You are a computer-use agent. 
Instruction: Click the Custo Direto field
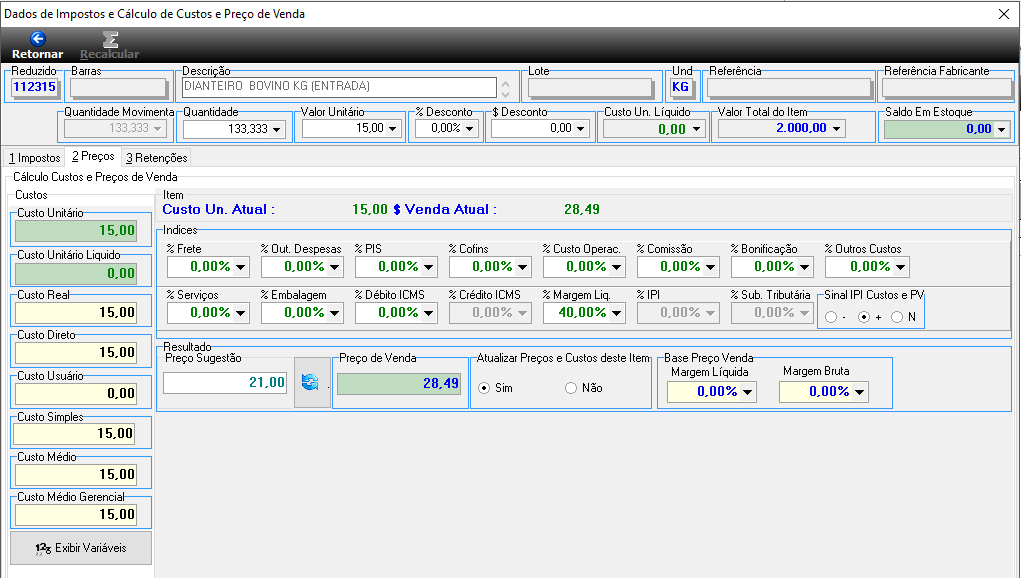click(x=76, y=353)
